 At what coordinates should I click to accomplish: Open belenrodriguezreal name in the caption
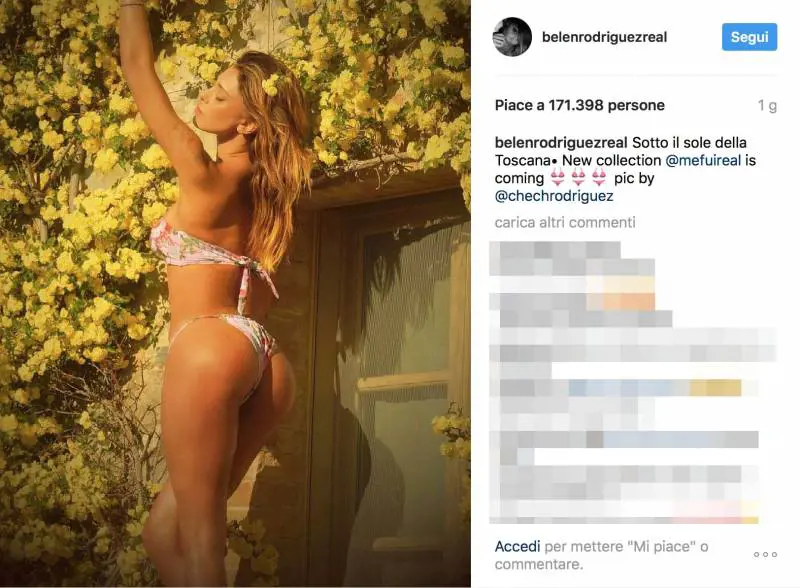[x=561, y=142]
